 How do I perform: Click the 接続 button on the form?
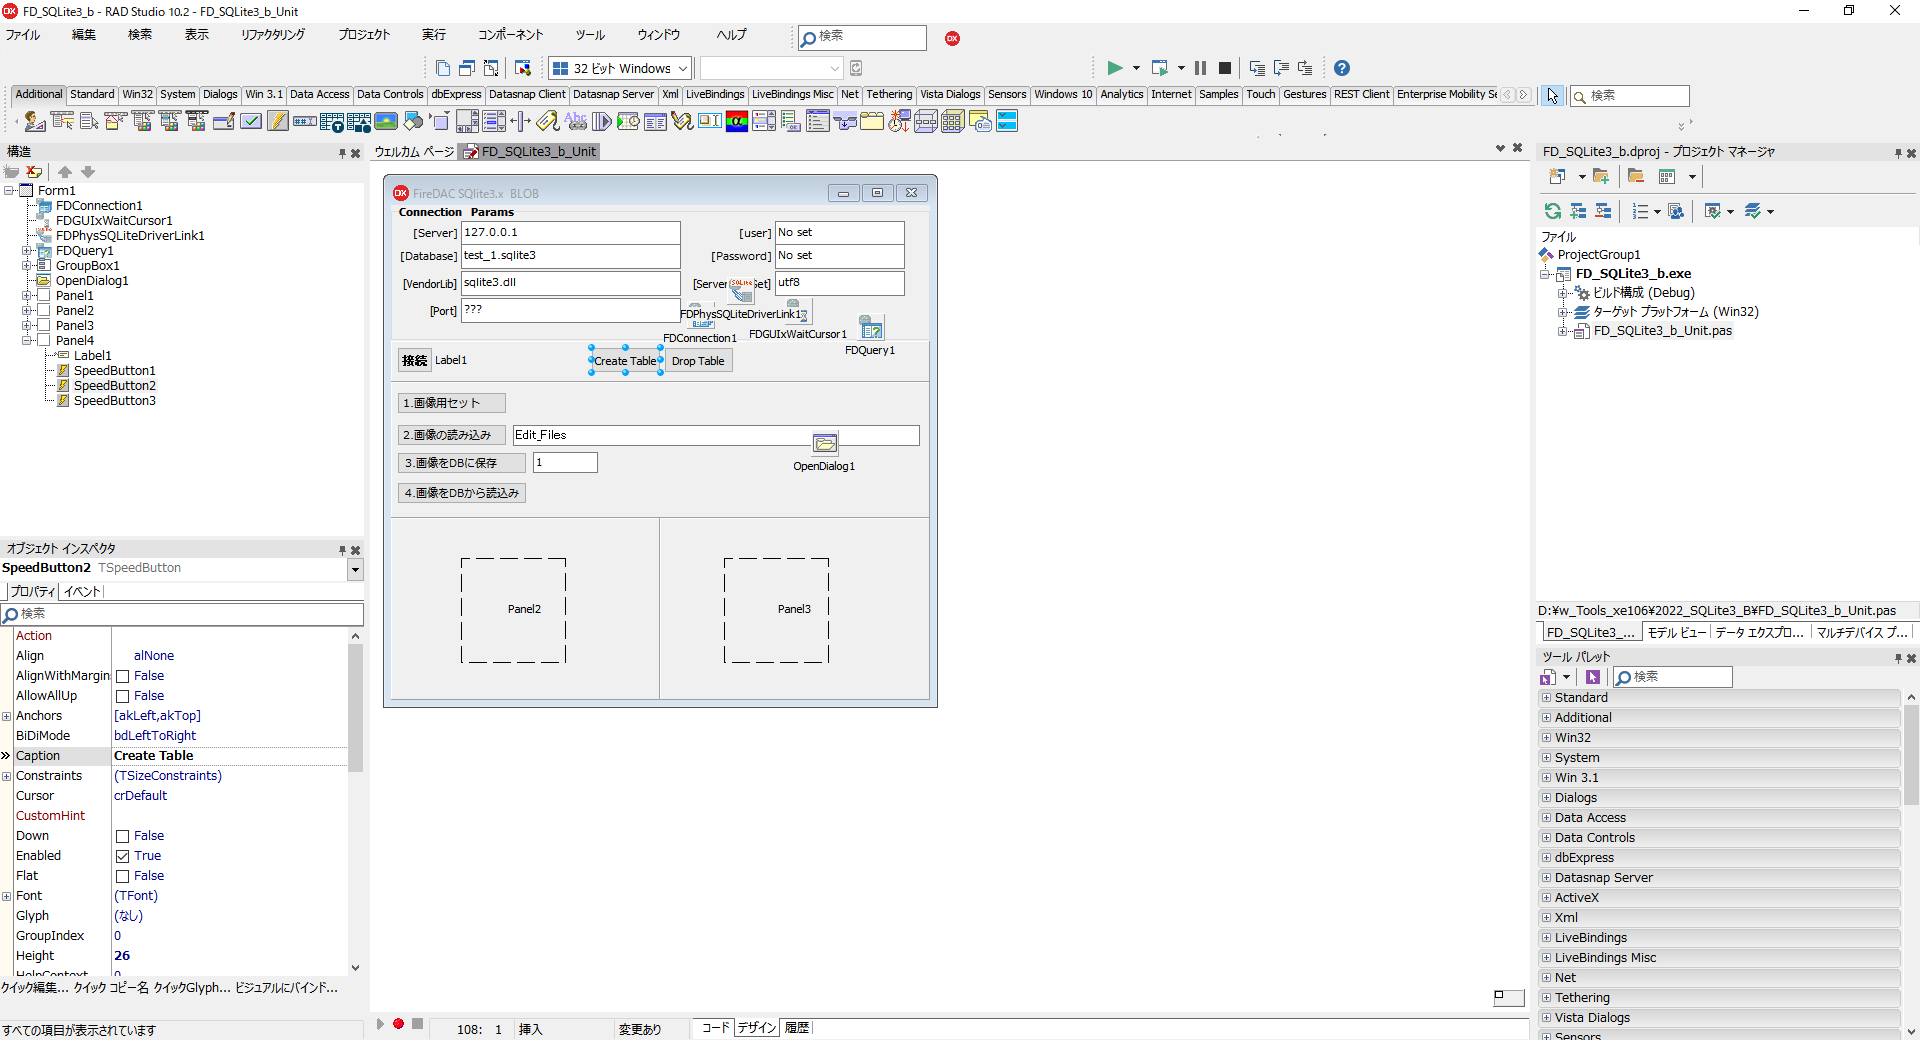point(413,360)
